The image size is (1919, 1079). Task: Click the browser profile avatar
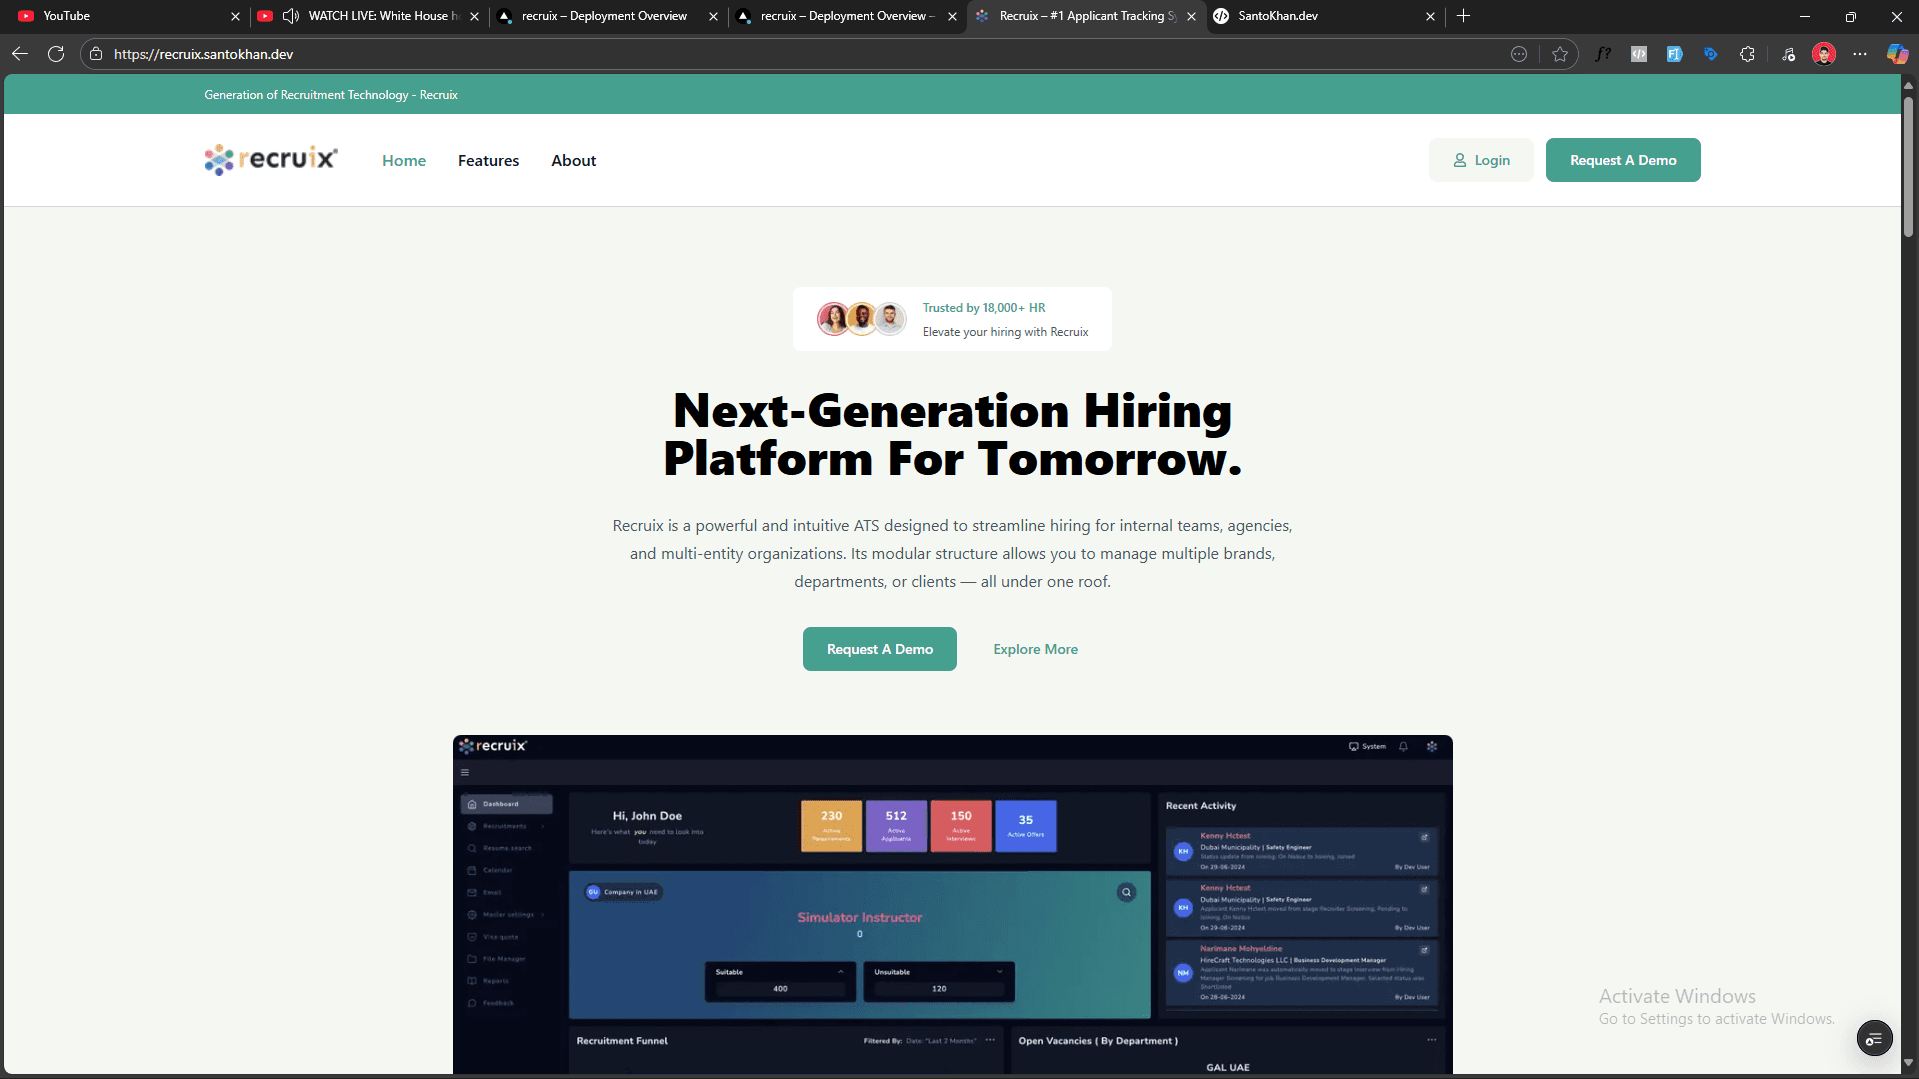[1823, 54]
